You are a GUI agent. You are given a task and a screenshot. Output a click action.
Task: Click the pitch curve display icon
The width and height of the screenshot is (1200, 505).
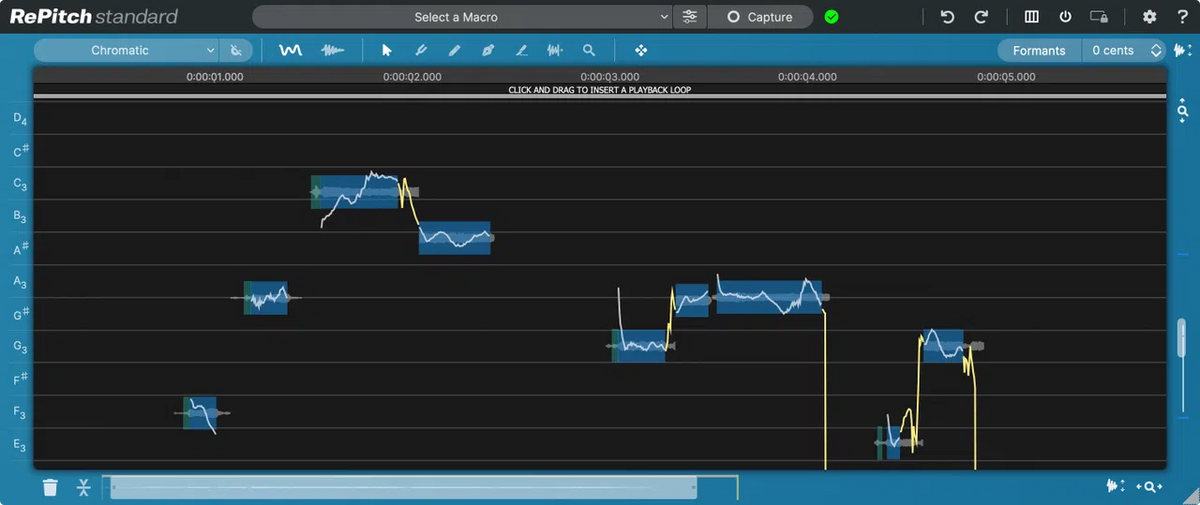point(290,50)
